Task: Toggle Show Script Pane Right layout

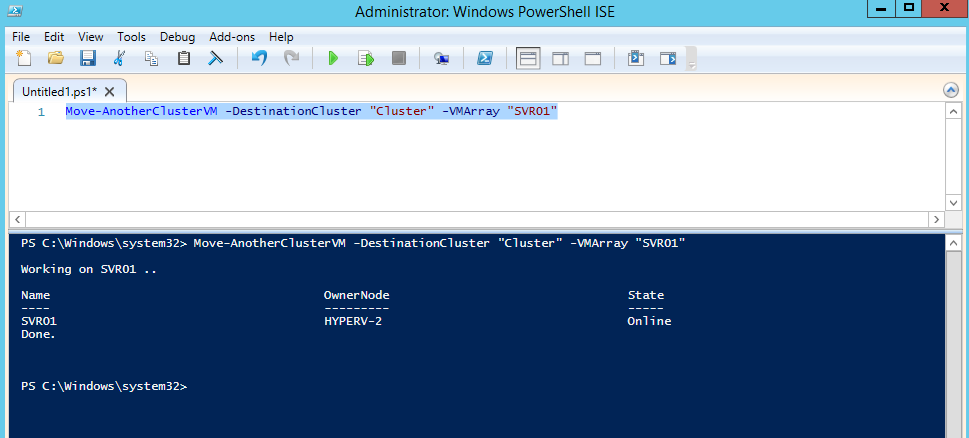Action: click(560, 58)
